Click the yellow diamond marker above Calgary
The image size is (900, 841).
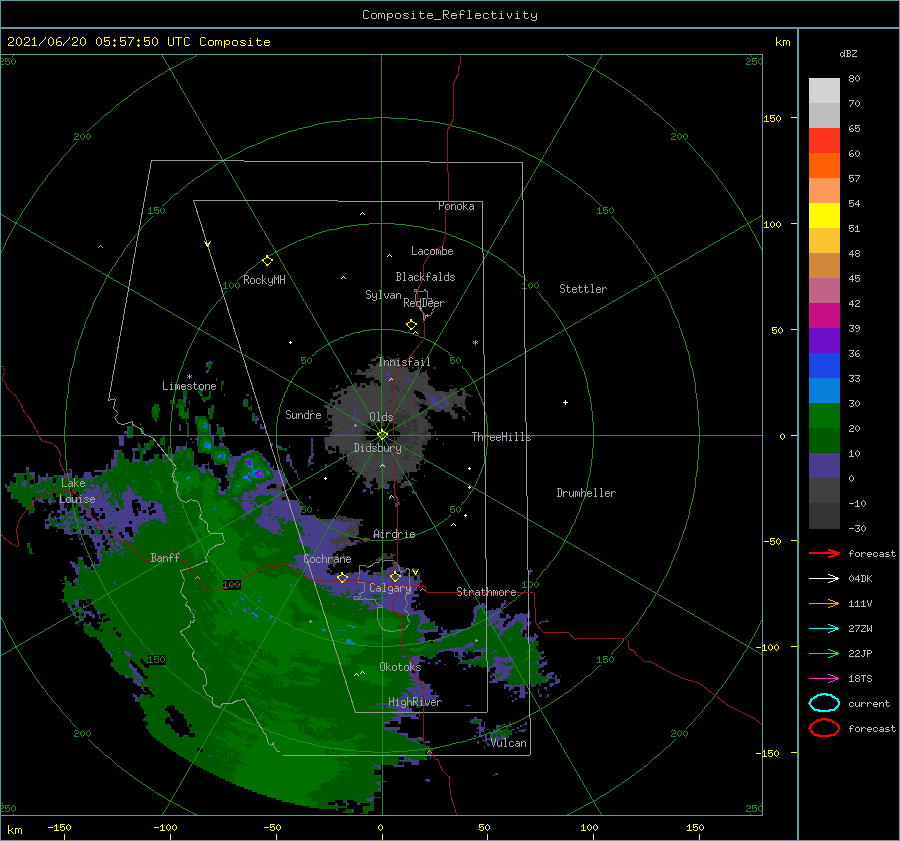click(x=395, y=576)
